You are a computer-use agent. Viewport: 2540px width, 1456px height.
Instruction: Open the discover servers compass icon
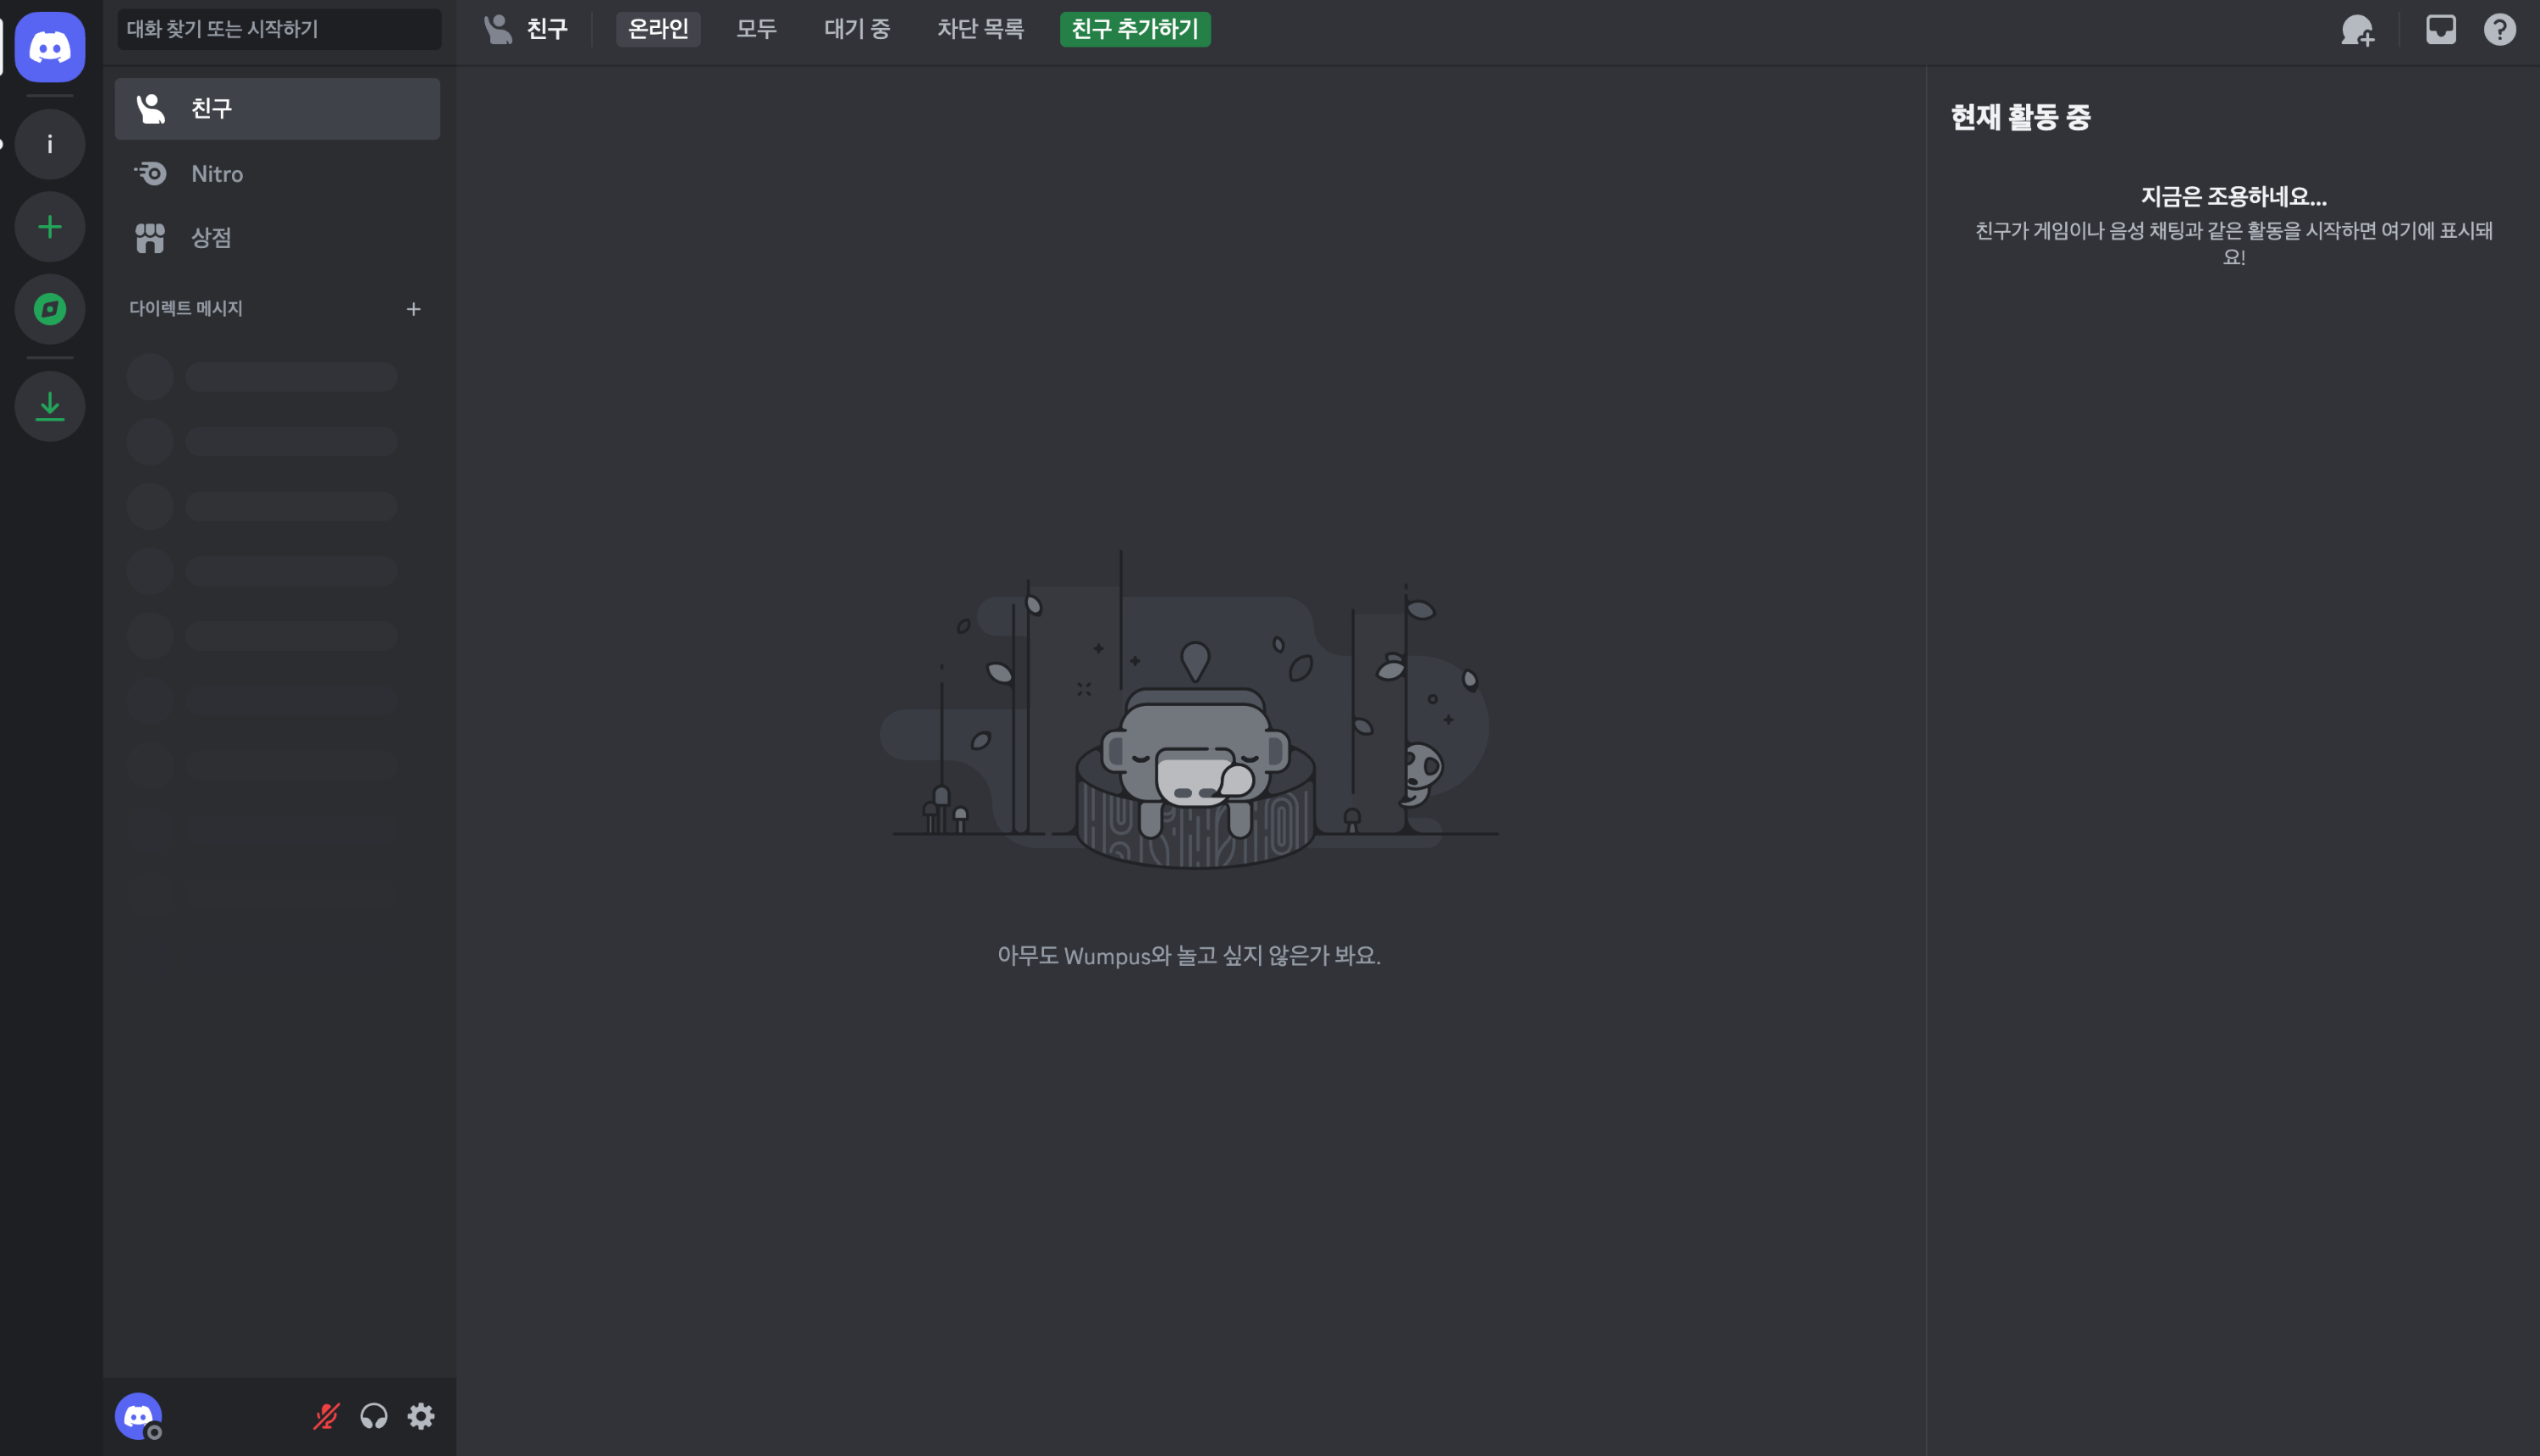pos(49,309)
